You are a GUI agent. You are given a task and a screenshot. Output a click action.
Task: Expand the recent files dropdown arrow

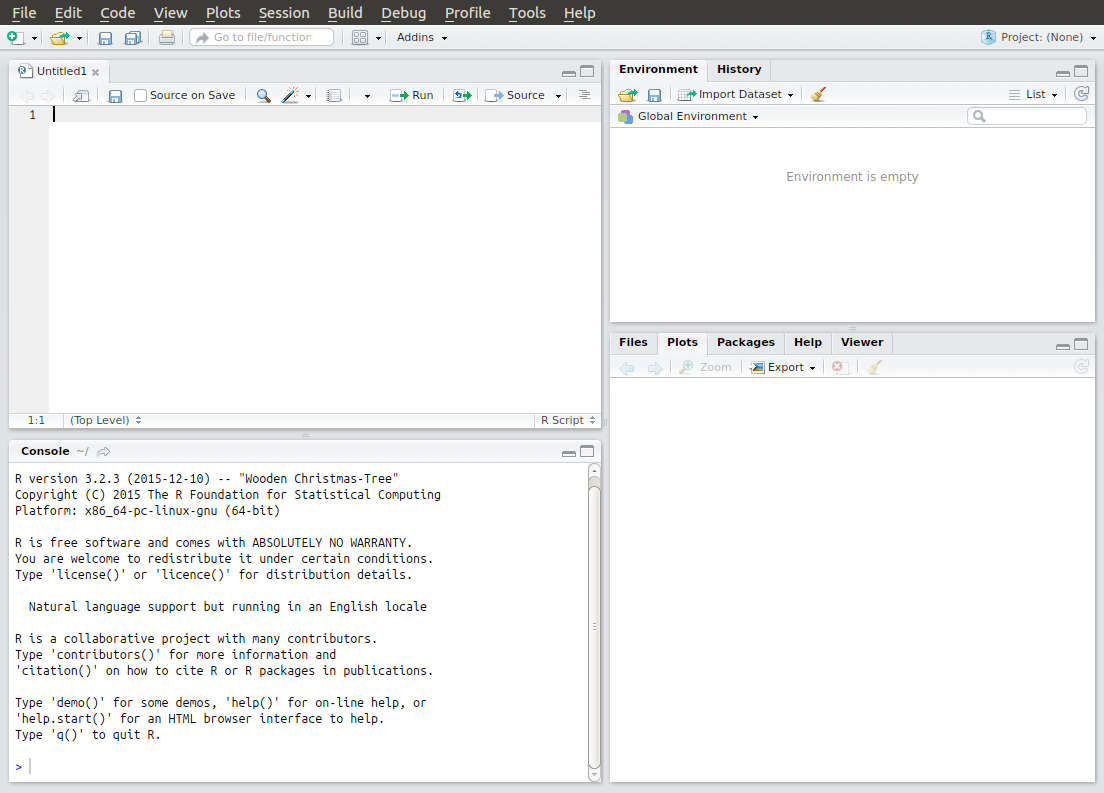coord(79,38)
